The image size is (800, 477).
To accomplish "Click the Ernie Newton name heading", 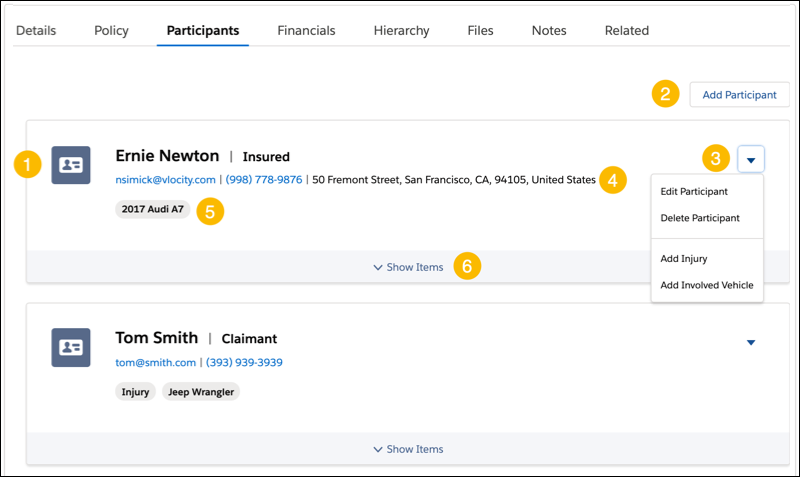I will 167,156.
